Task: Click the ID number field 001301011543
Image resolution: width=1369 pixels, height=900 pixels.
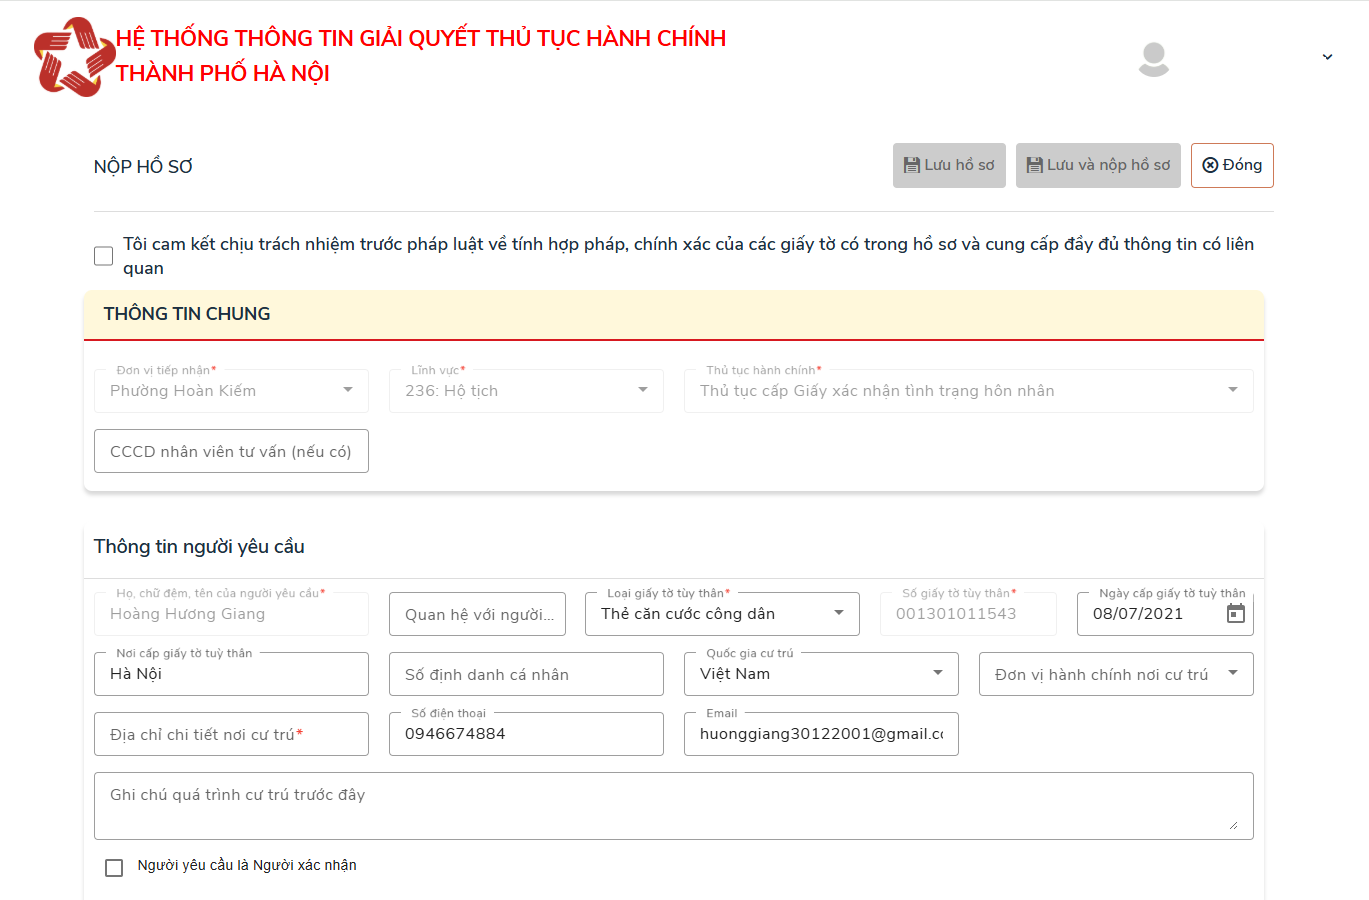Action: point(968,614)
